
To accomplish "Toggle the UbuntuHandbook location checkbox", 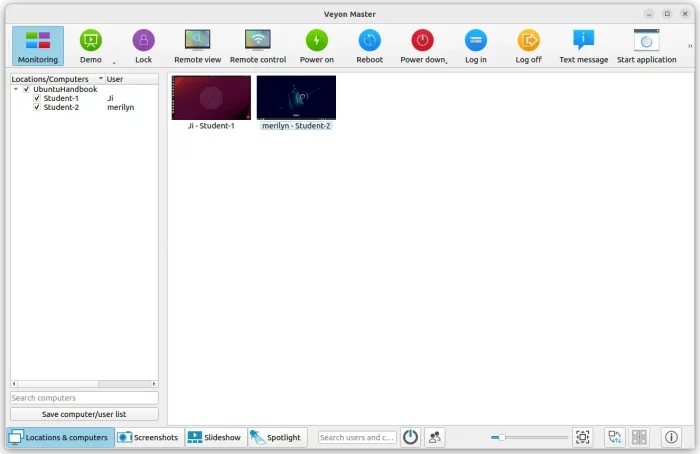I will click(26, 89).
